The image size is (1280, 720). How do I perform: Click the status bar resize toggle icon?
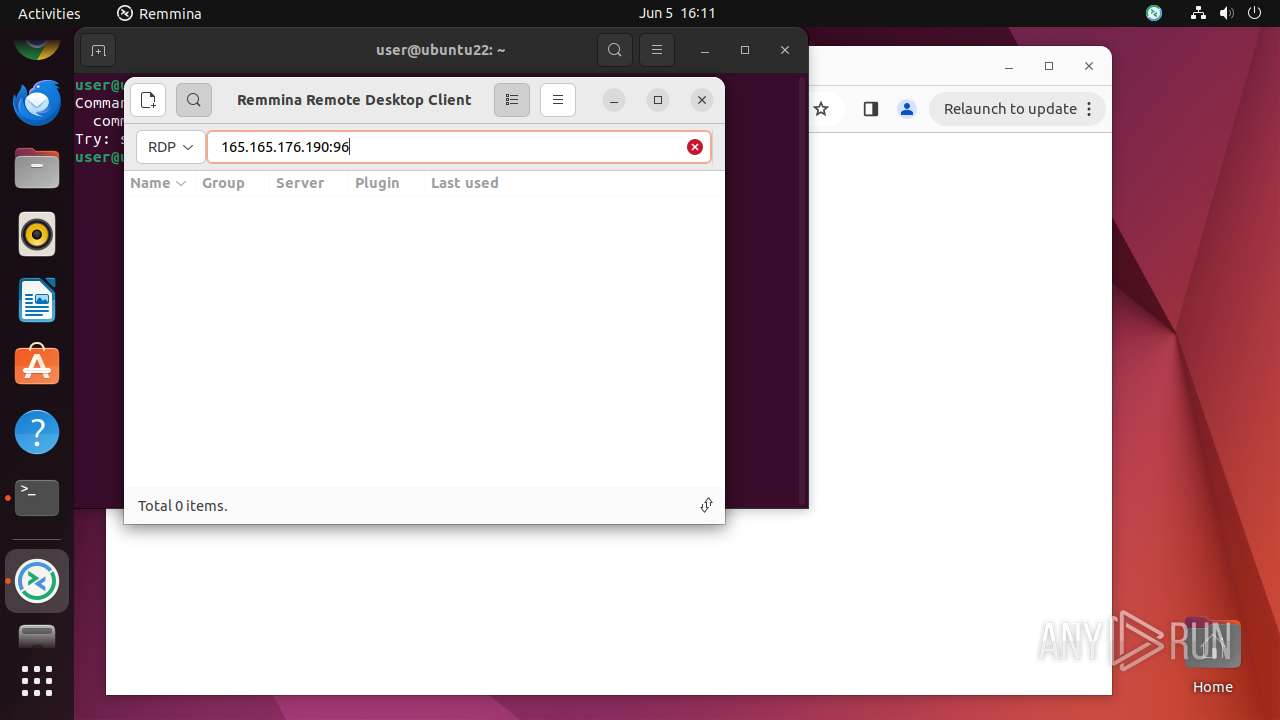click(x=706, y=505)
